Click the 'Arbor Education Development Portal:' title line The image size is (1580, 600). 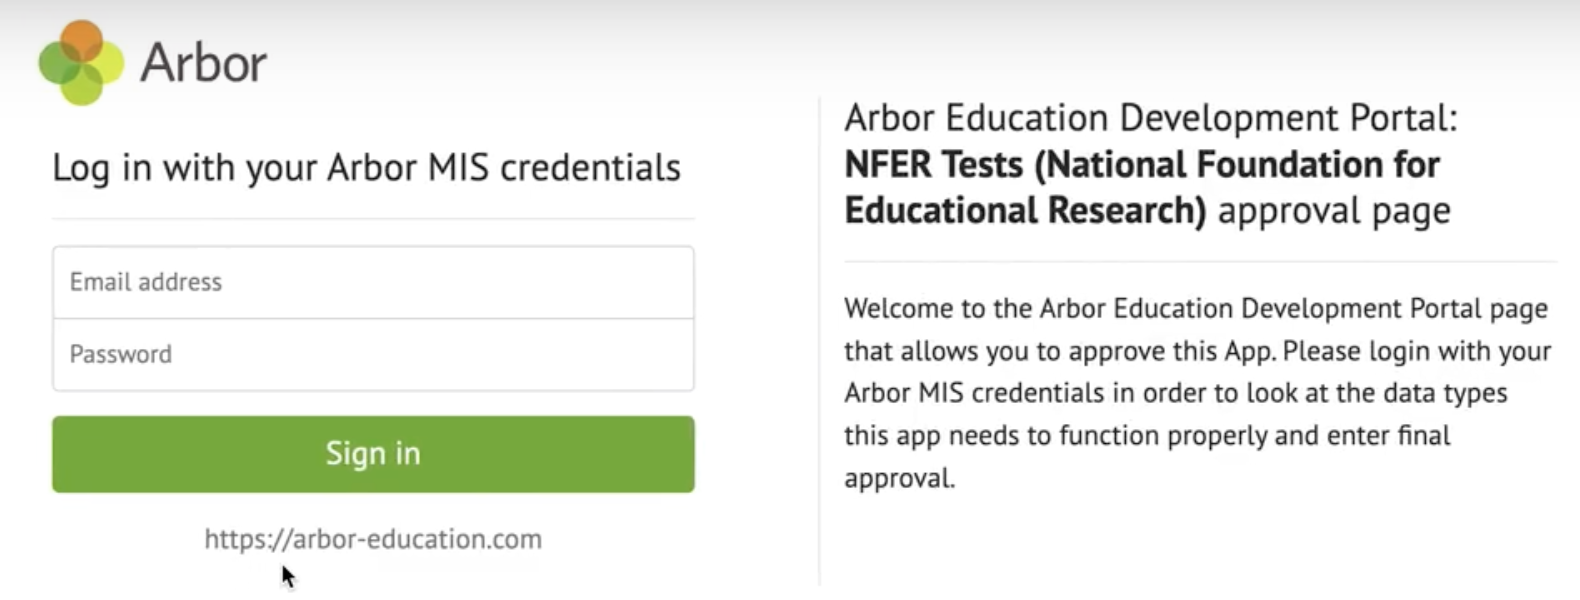click(1150, 118)
